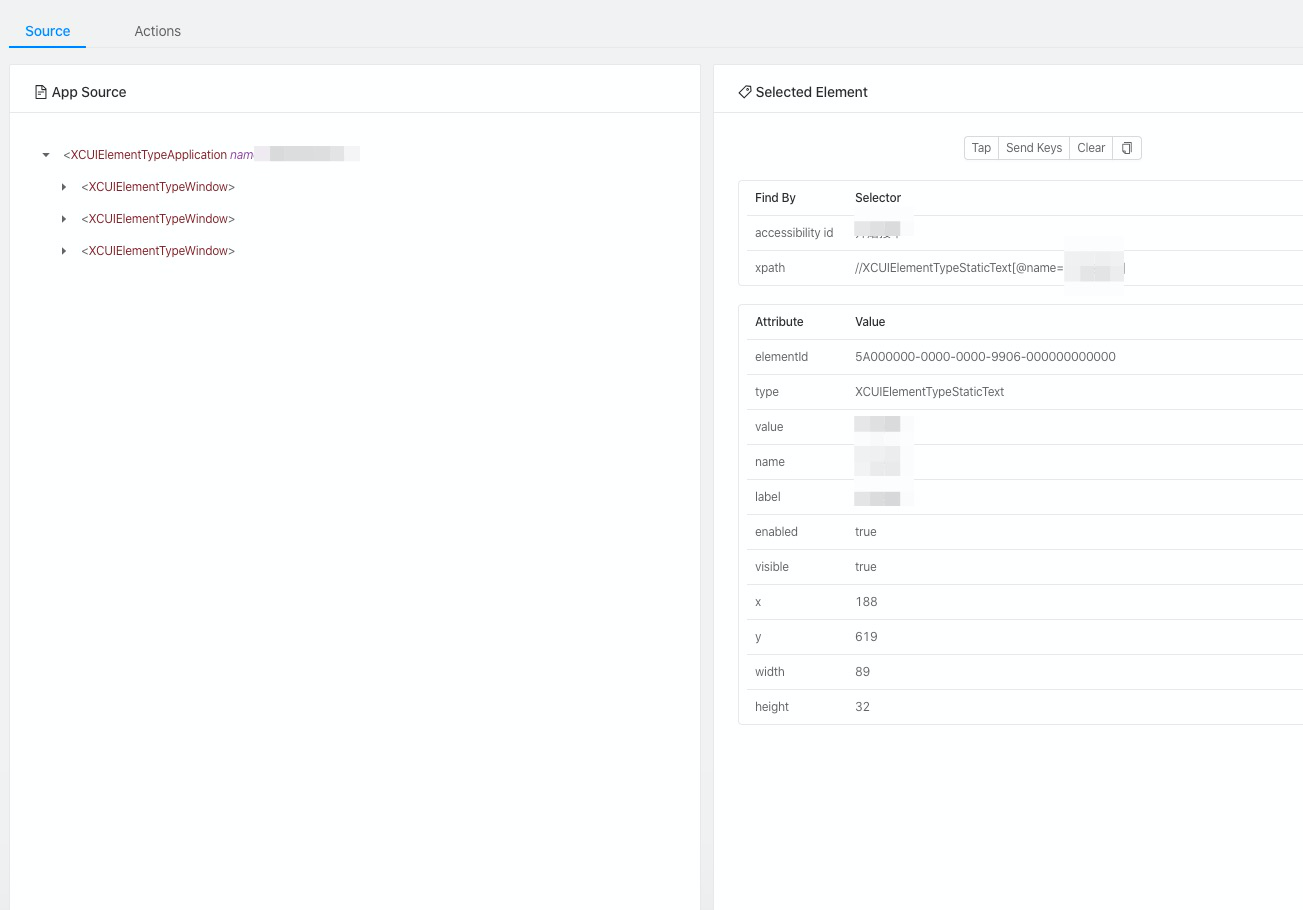This screenshot has width=1303, height=910.
Task: Copy attributes with the clipboard icon
Action: coord(1127,148)
